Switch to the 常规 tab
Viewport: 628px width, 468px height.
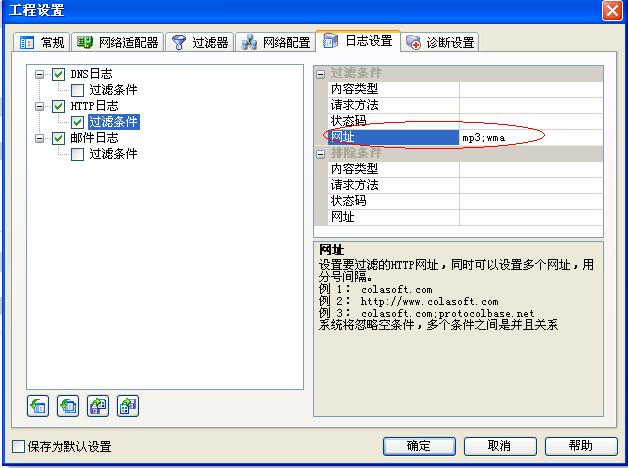click(x=42, y=42)
